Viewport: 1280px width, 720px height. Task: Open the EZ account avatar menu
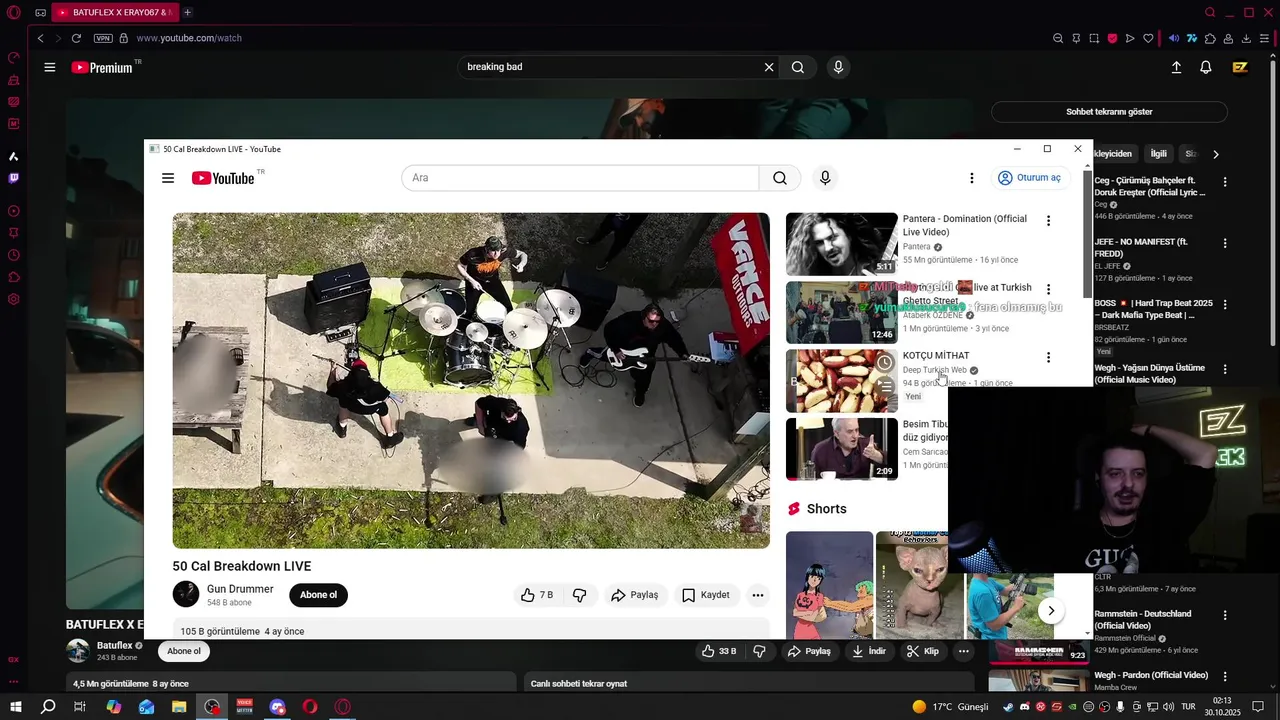[x=1240, y=67]
